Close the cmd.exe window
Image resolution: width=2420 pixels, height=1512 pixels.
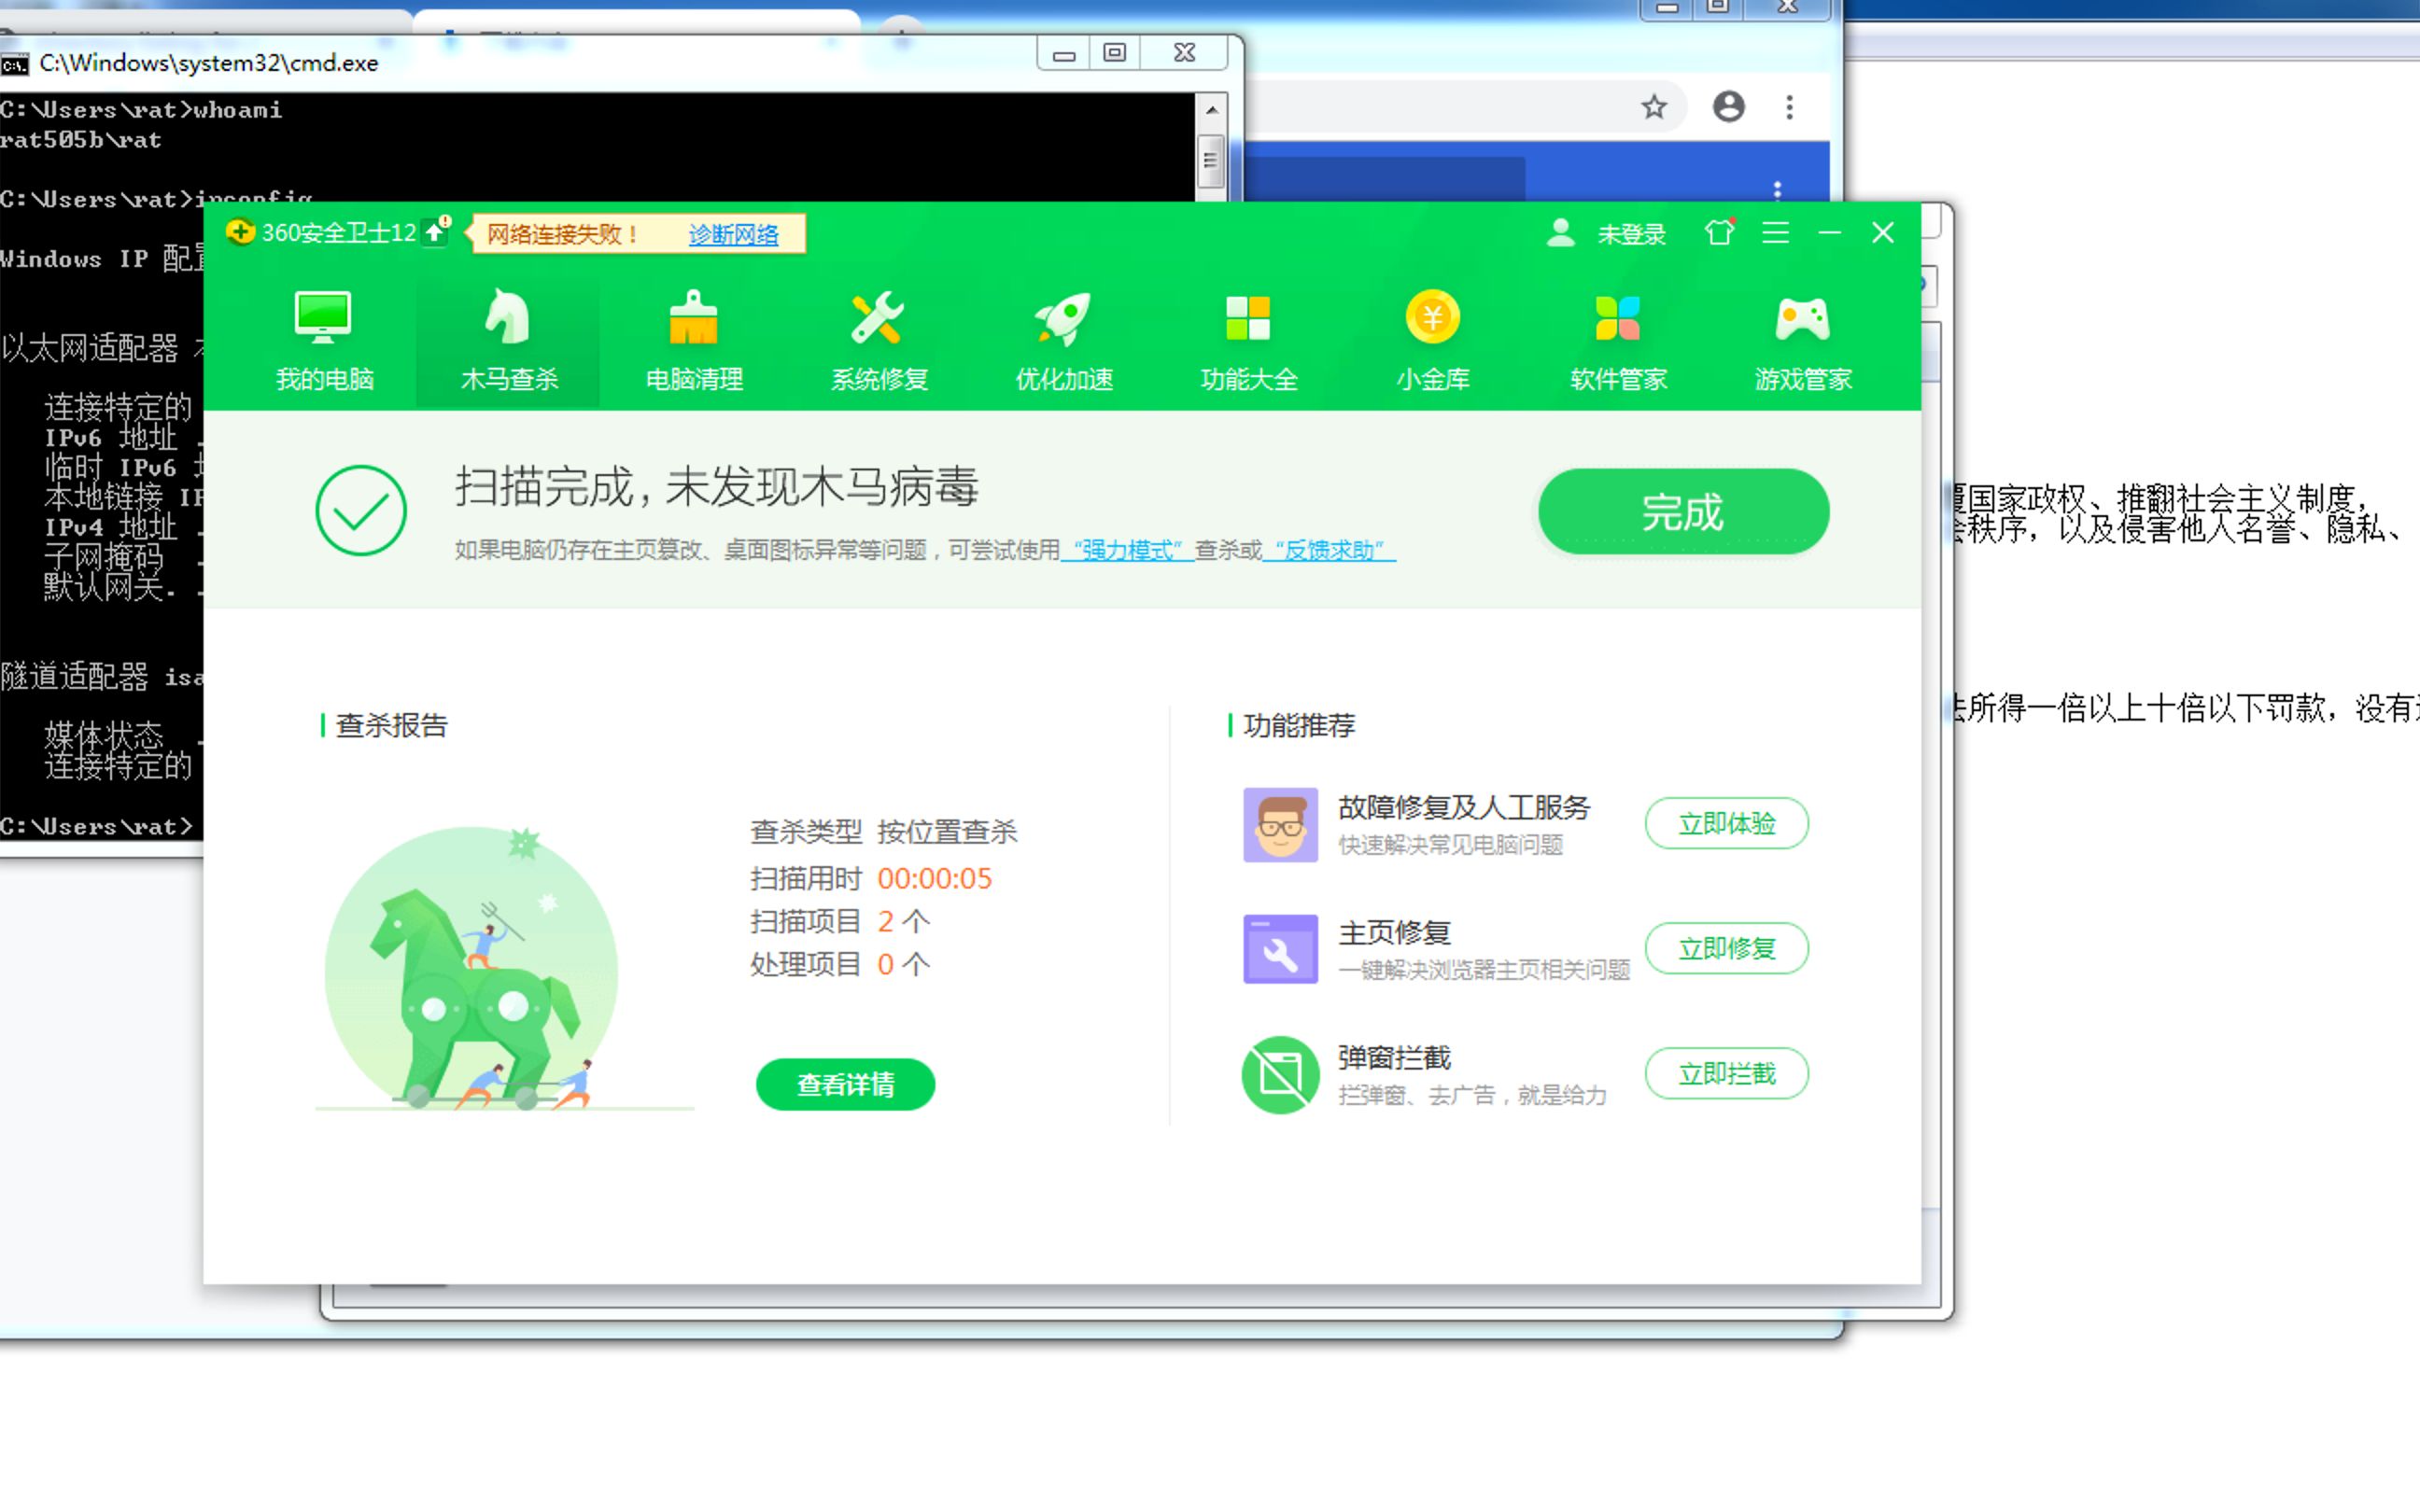pos(1184,52)
